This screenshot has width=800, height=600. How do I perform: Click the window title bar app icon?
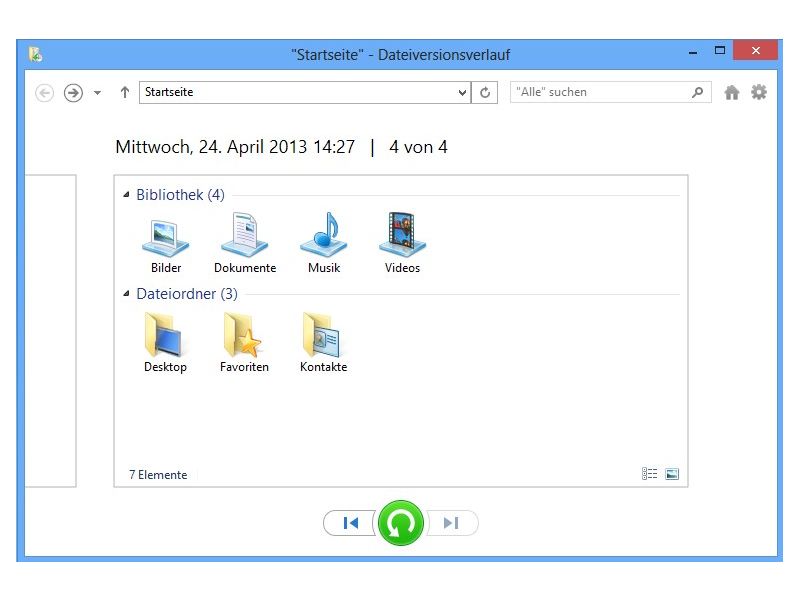[35, 54]
